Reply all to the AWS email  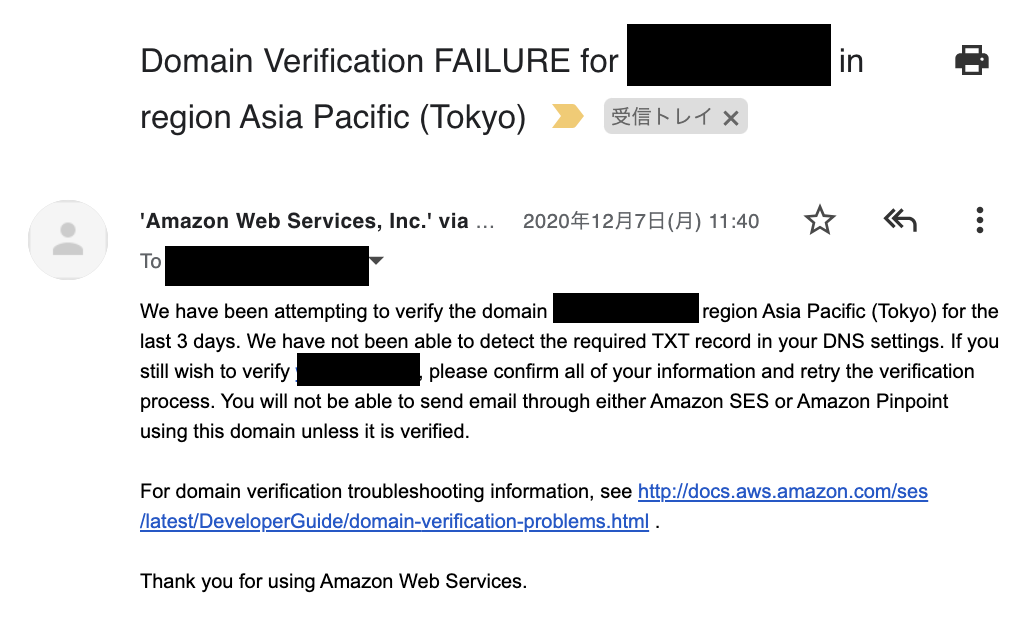pyautogui.click(x=900, y=220)
